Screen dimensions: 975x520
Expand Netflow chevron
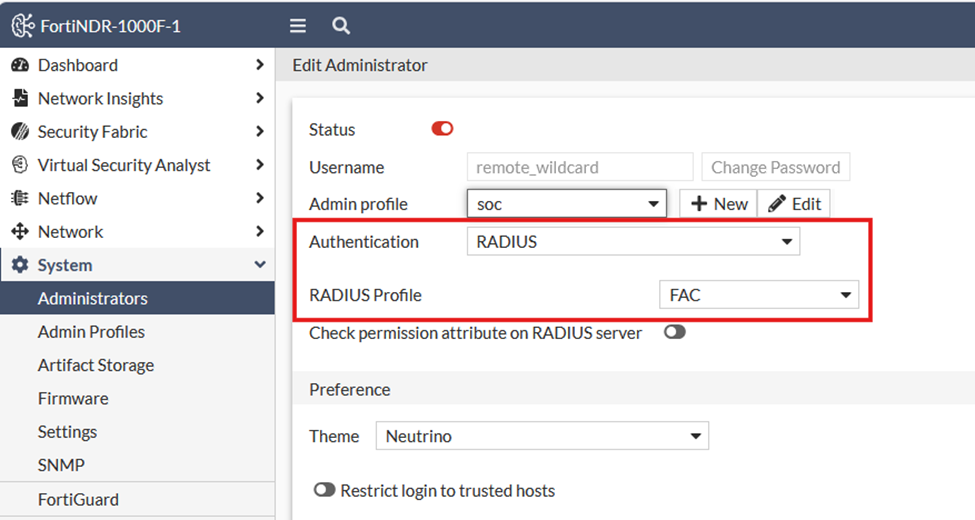pyautogui.click(x=260, y=198)
